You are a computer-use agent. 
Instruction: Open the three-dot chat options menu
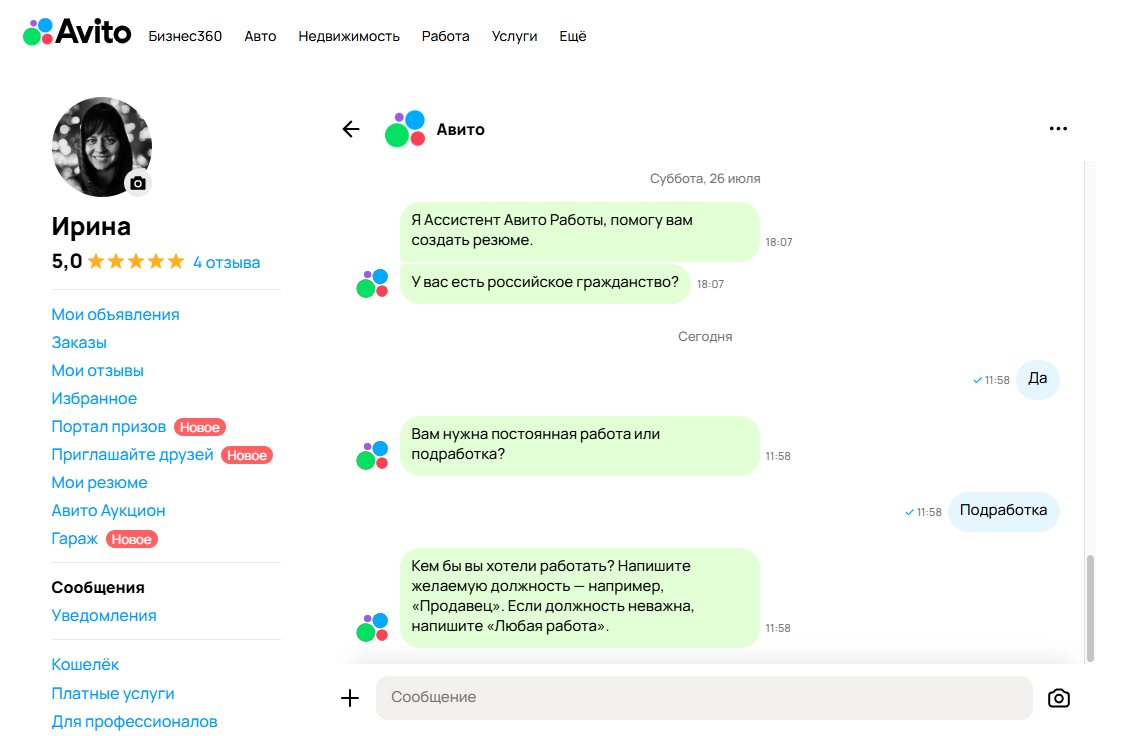1058,129
